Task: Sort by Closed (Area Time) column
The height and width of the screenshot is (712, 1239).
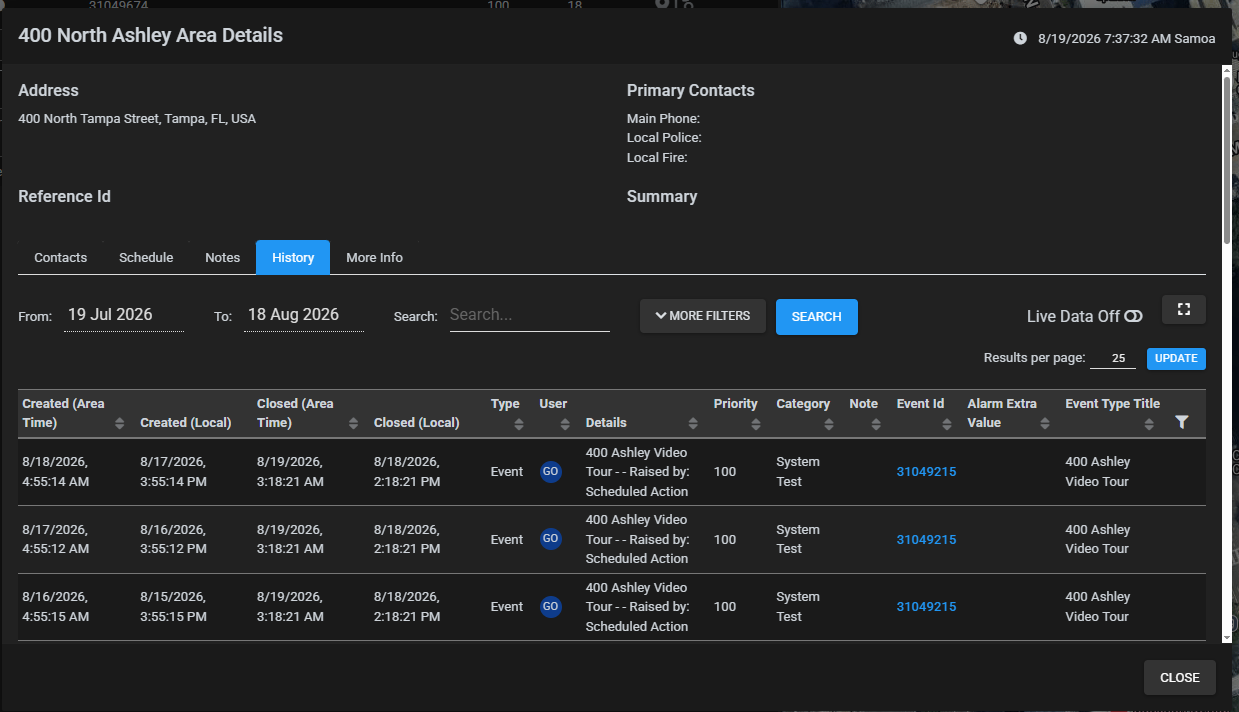Action: (x=354, y=424)
